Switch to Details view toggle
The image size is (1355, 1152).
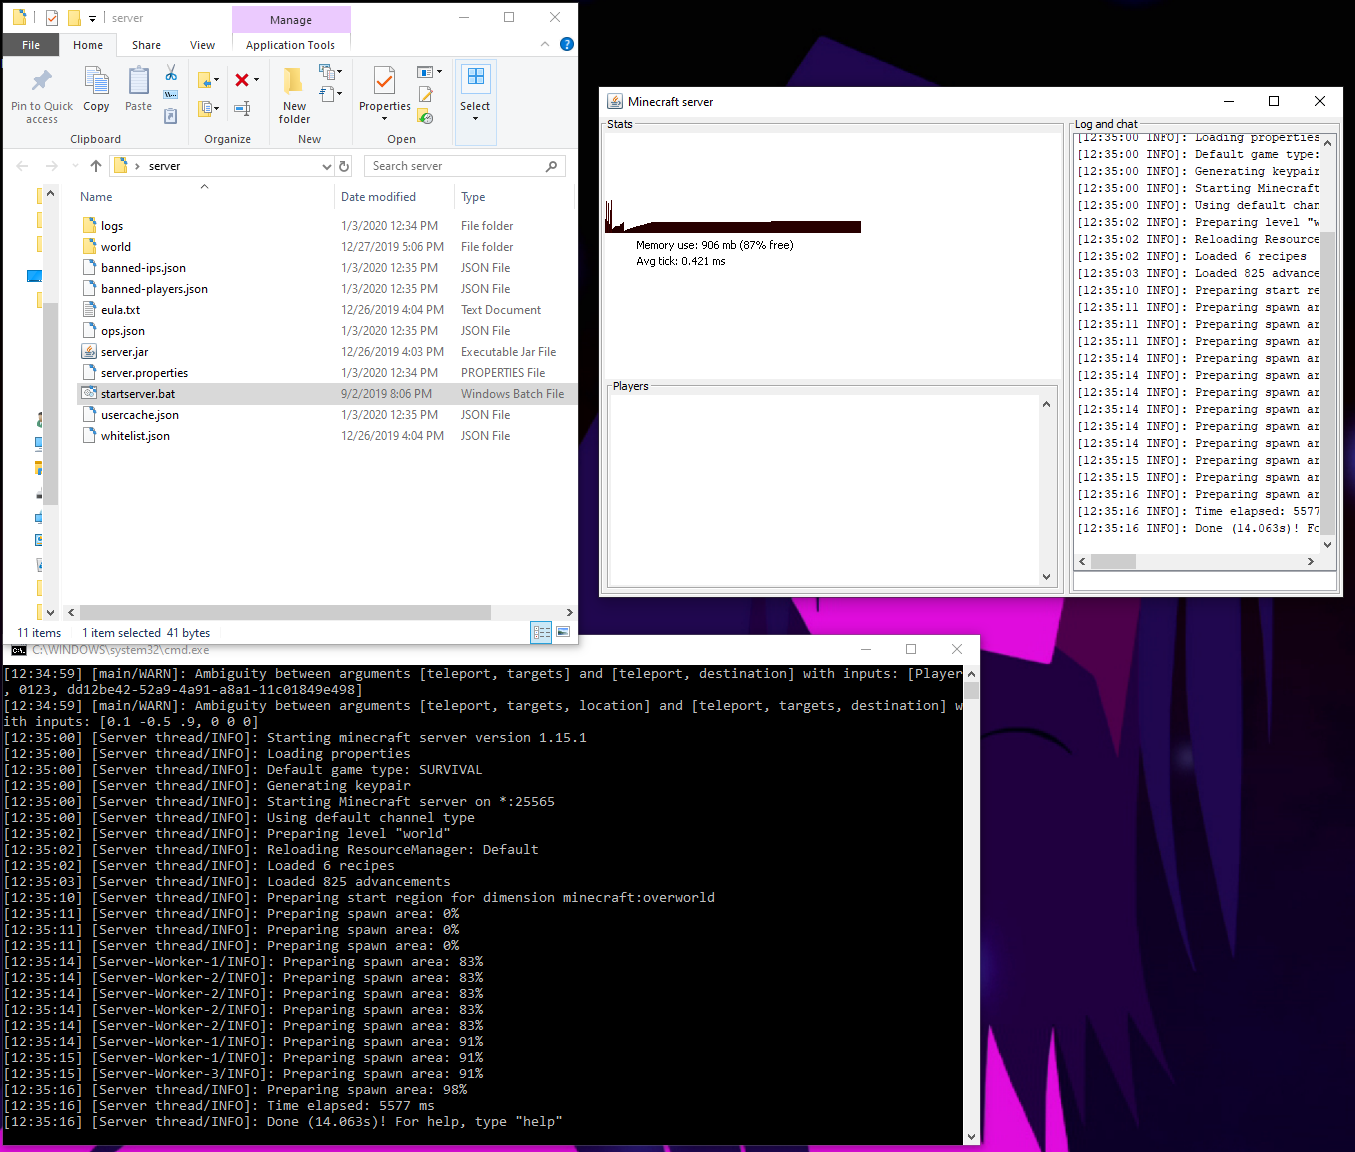(541, 632)
